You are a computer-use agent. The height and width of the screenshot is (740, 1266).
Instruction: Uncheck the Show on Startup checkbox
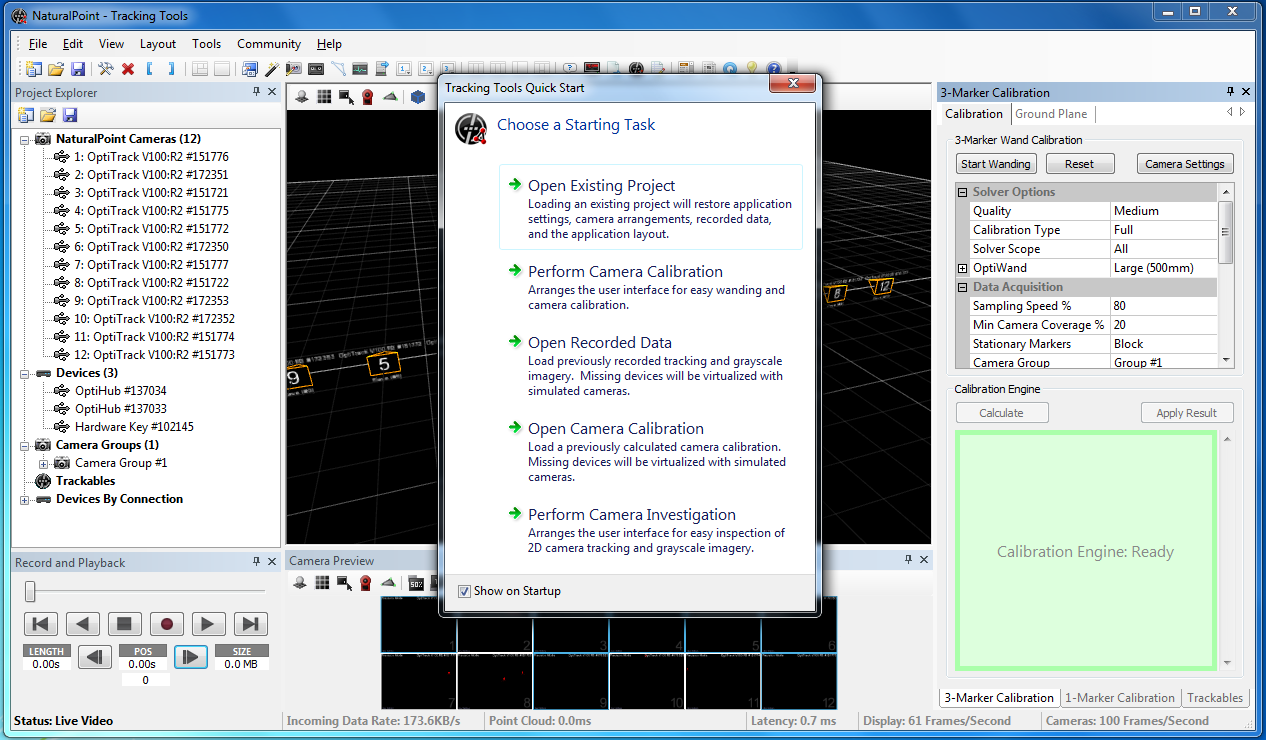pos(464,591)
